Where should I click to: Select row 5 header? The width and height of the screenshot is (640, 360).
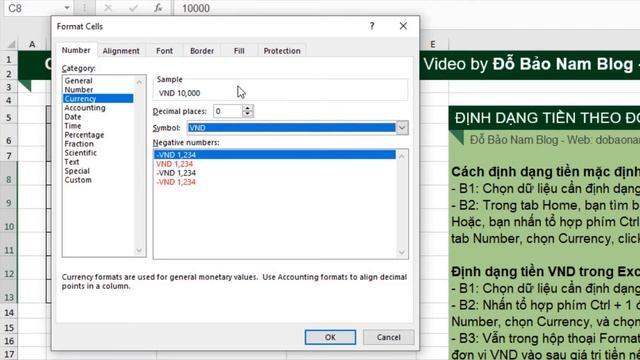click(9, 118)
